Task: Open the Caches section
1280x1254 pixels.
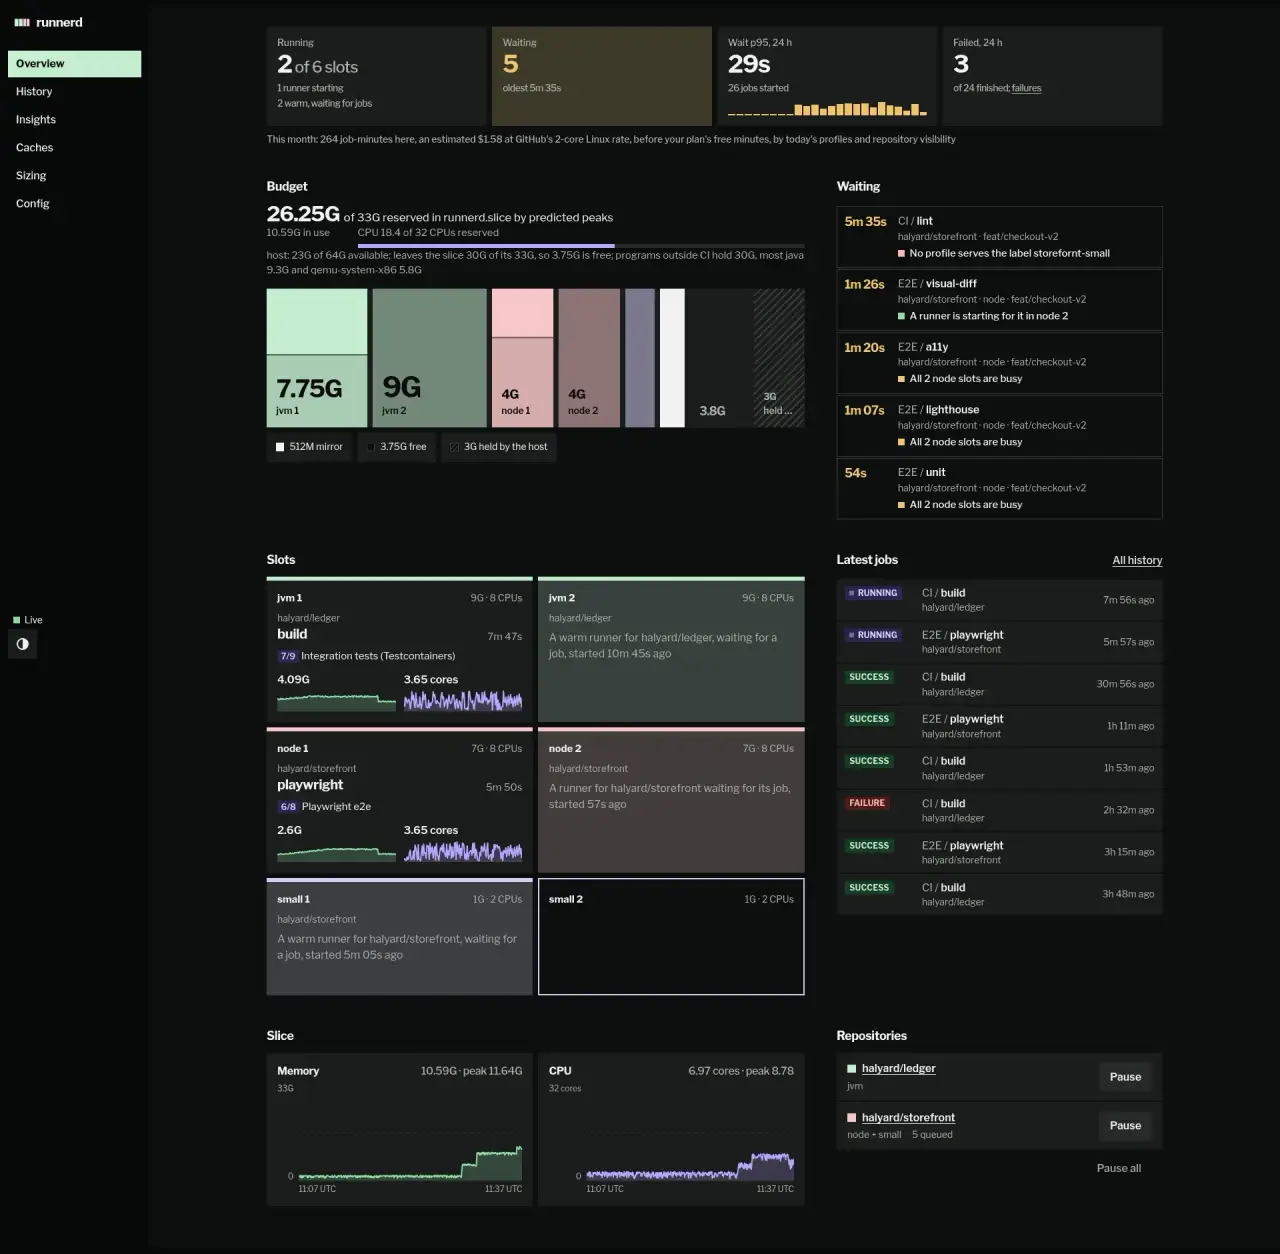Action: click(x=74, y=148)
